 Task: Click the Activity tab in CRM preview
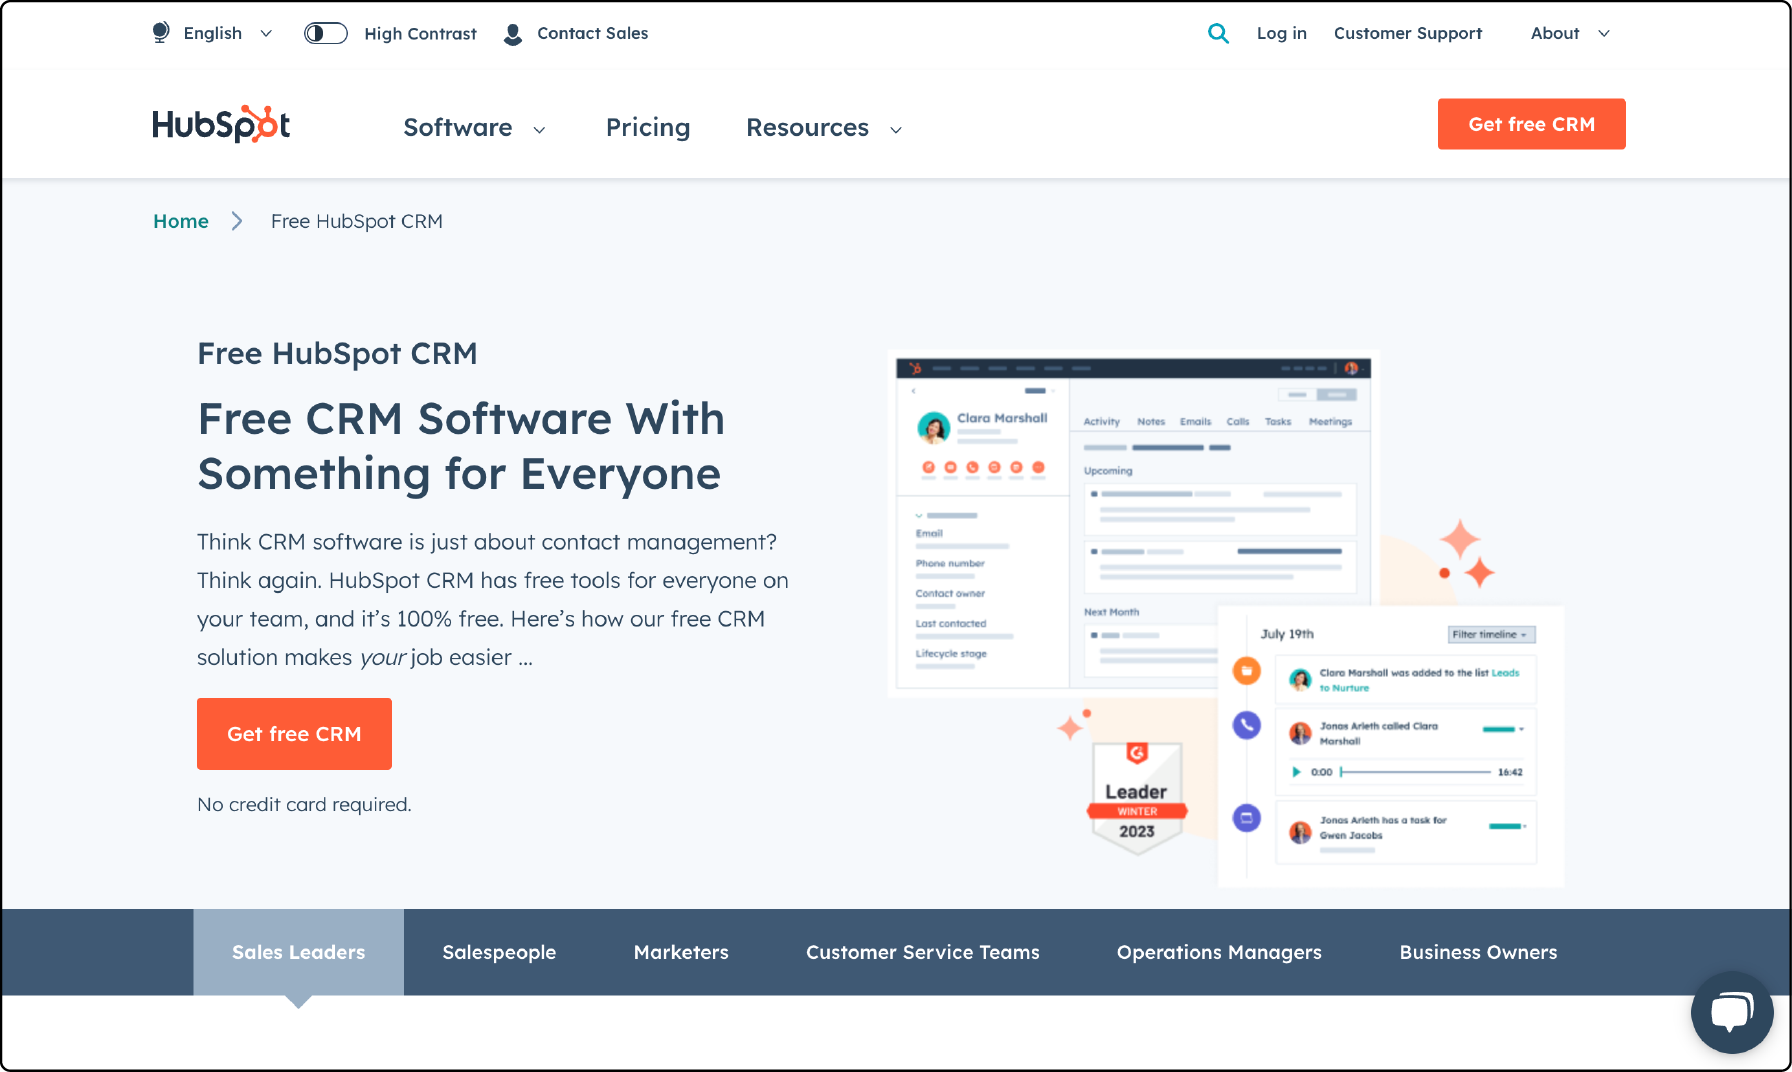[x=1102, y=422]
